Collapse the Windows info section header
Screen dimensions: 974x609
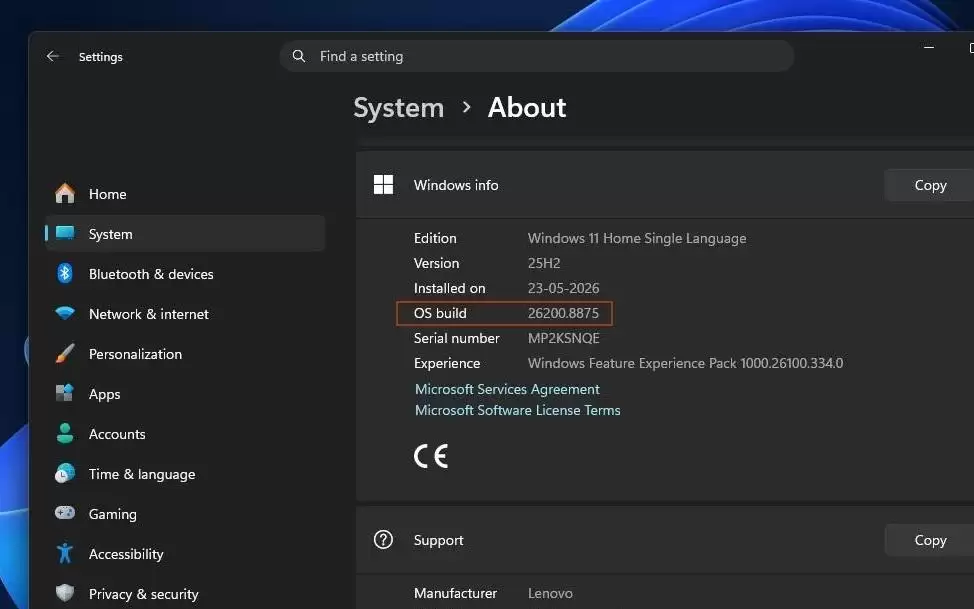coord(665,185)
